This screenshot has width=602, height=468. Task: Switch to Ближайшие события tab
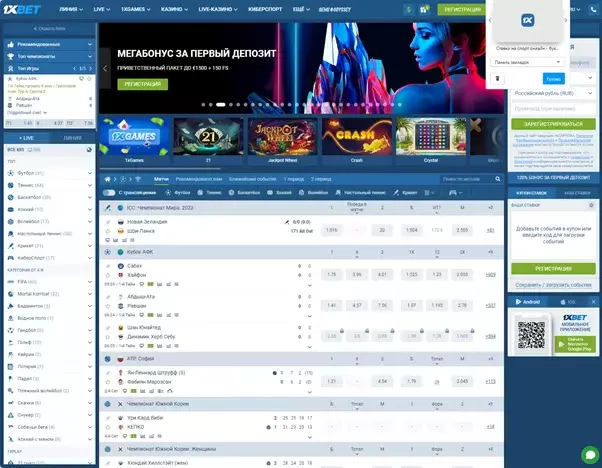[253, 179]
